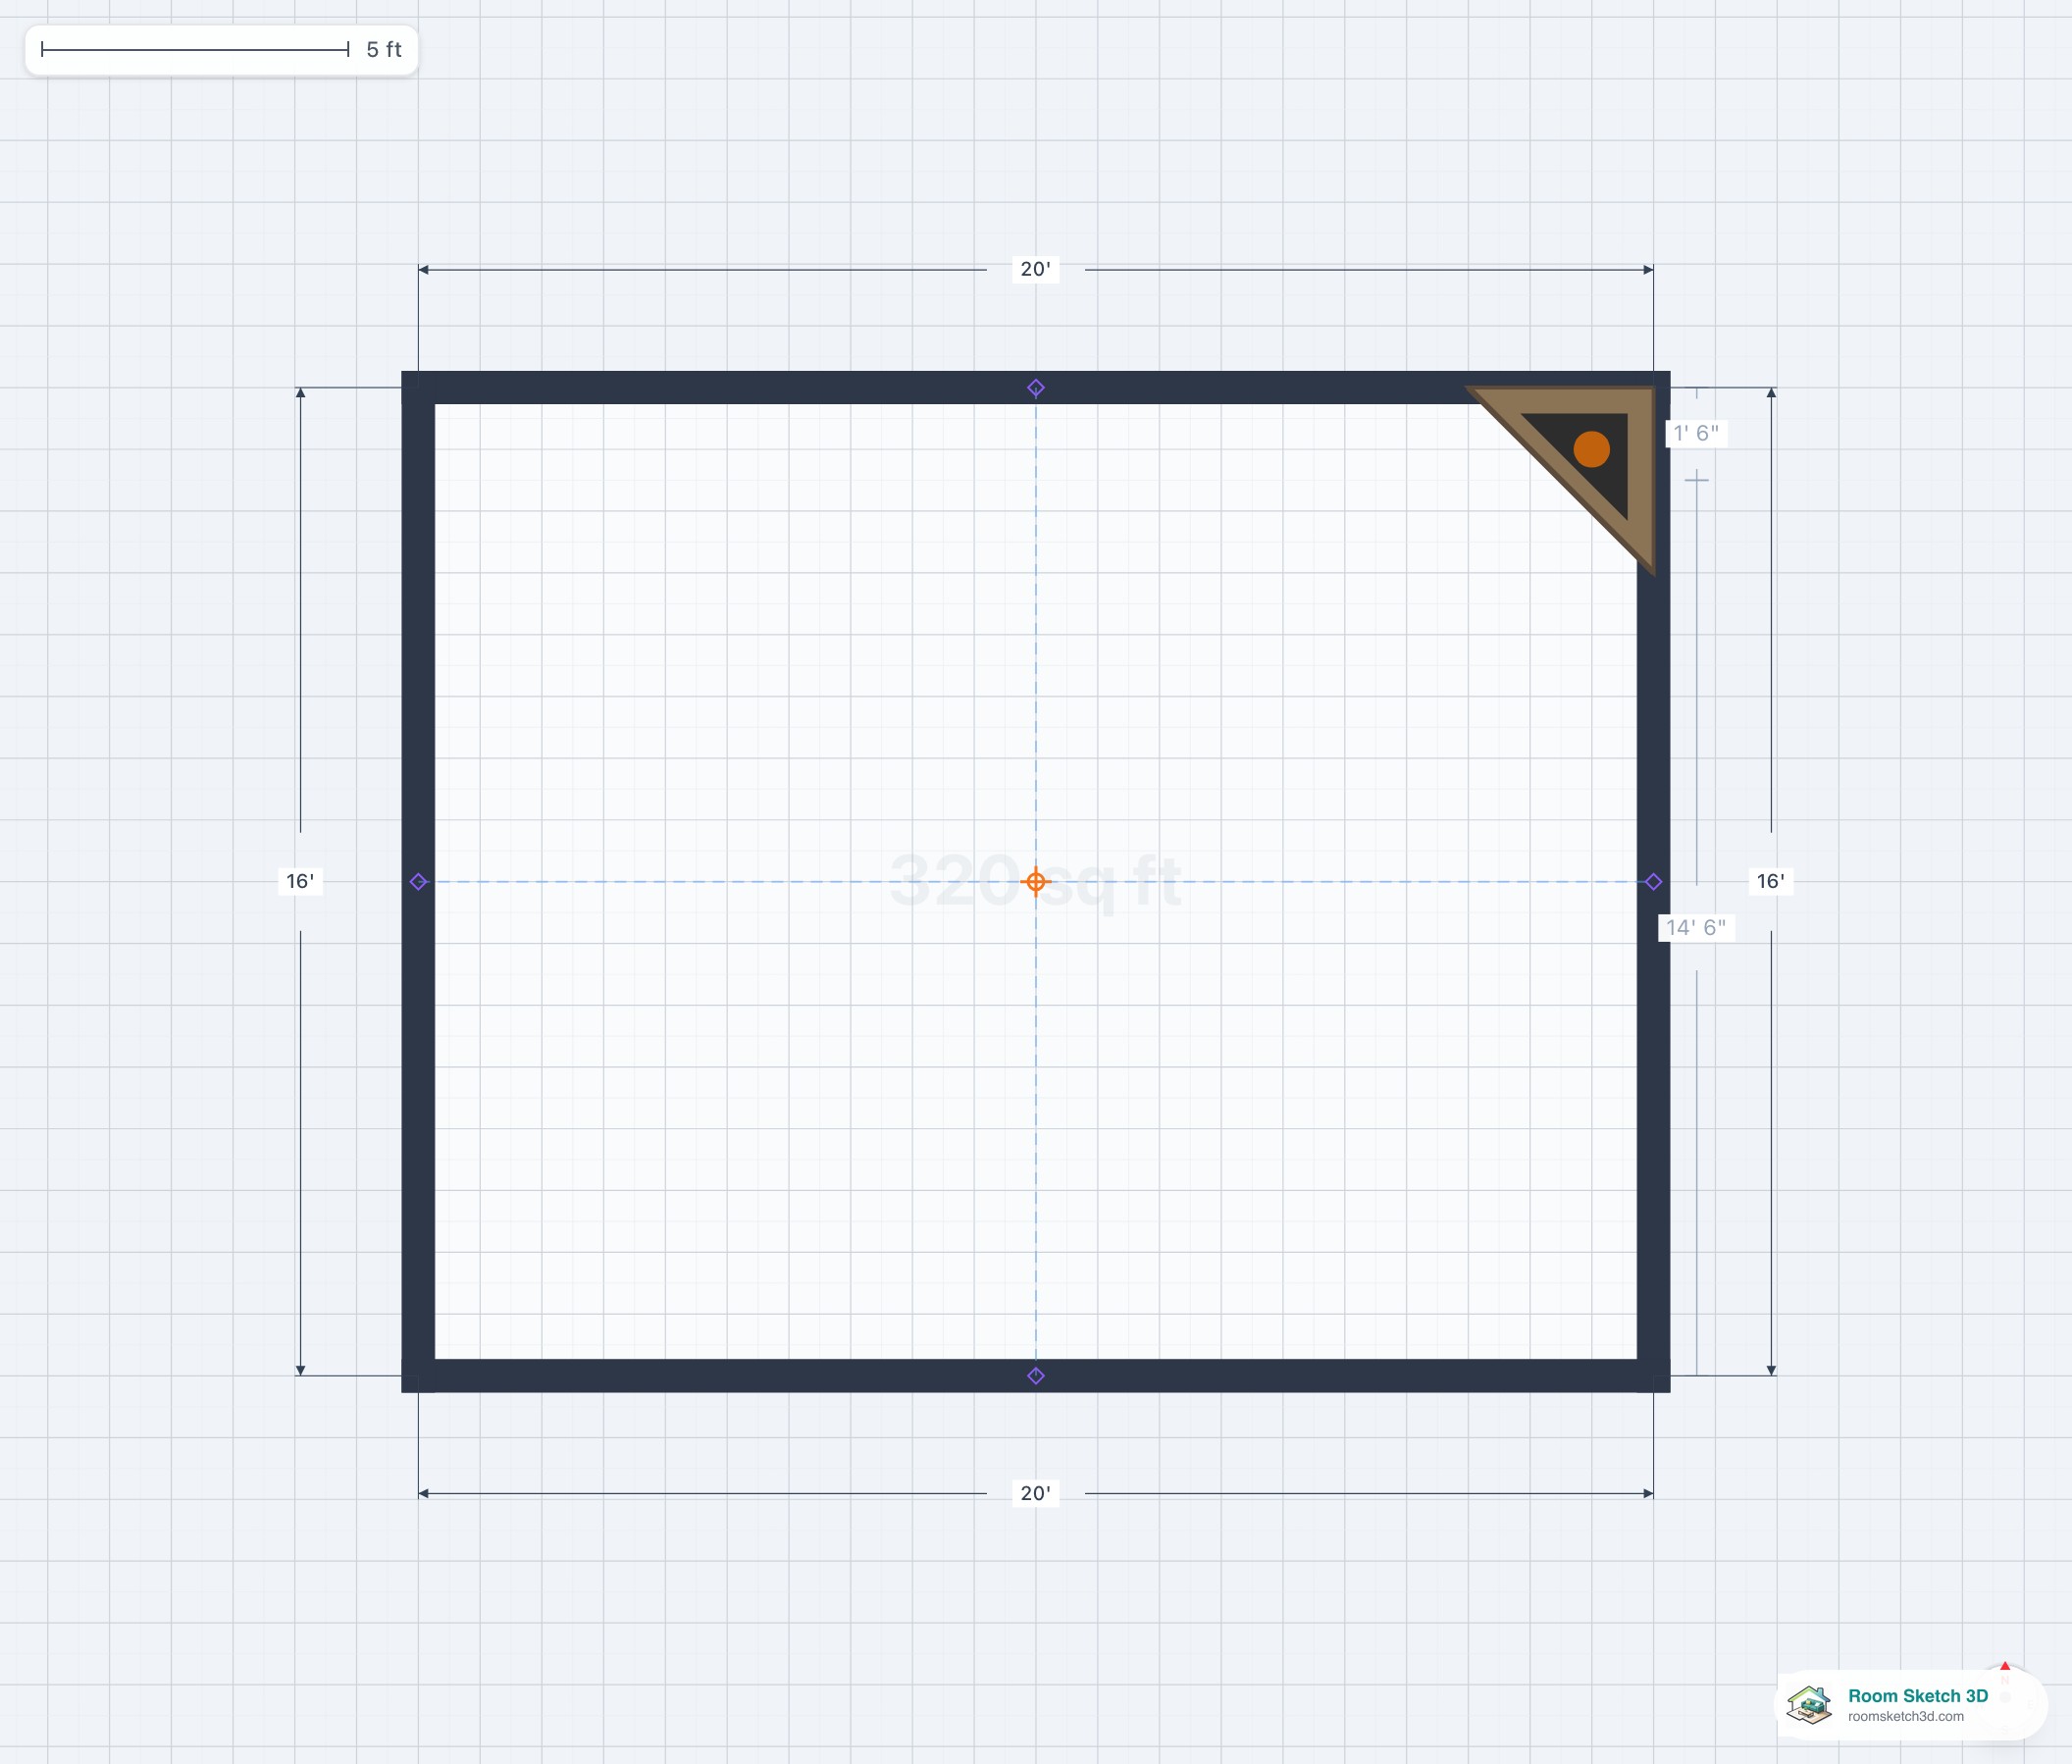This screenshot has height=1764, width=2072.
Task: Click the red north compass arrow
Action: pyautogui.click(x=2005, y=1667)
